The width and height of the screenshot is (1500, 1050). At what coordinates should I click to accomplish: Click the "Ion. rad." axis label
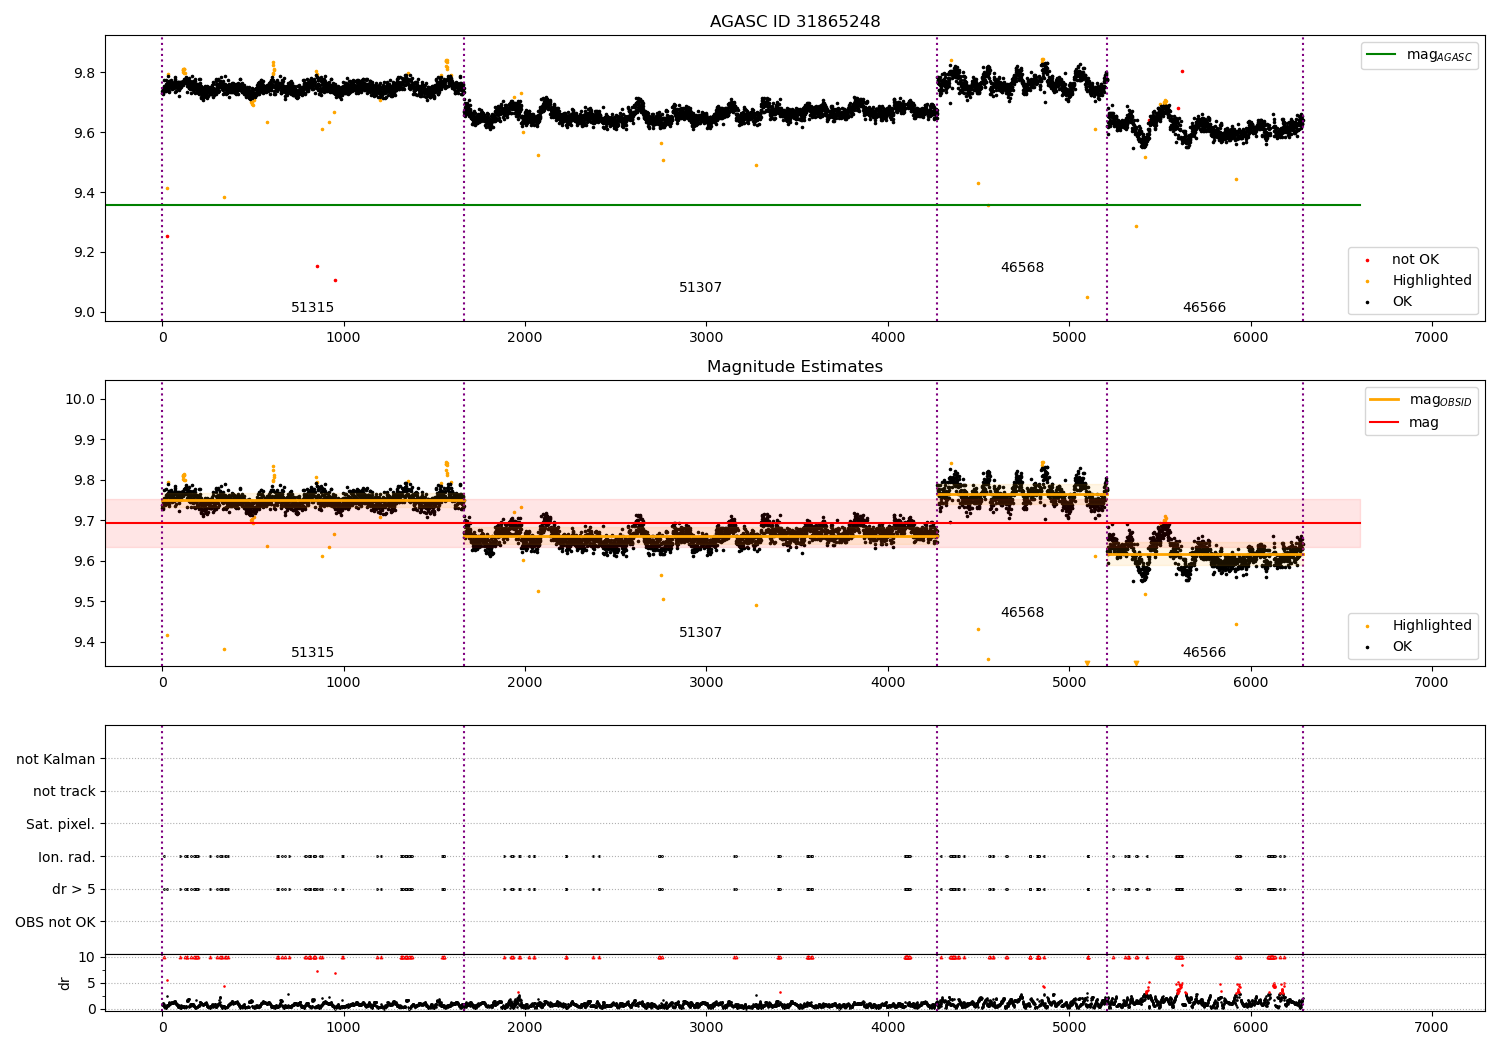[67, 857]
